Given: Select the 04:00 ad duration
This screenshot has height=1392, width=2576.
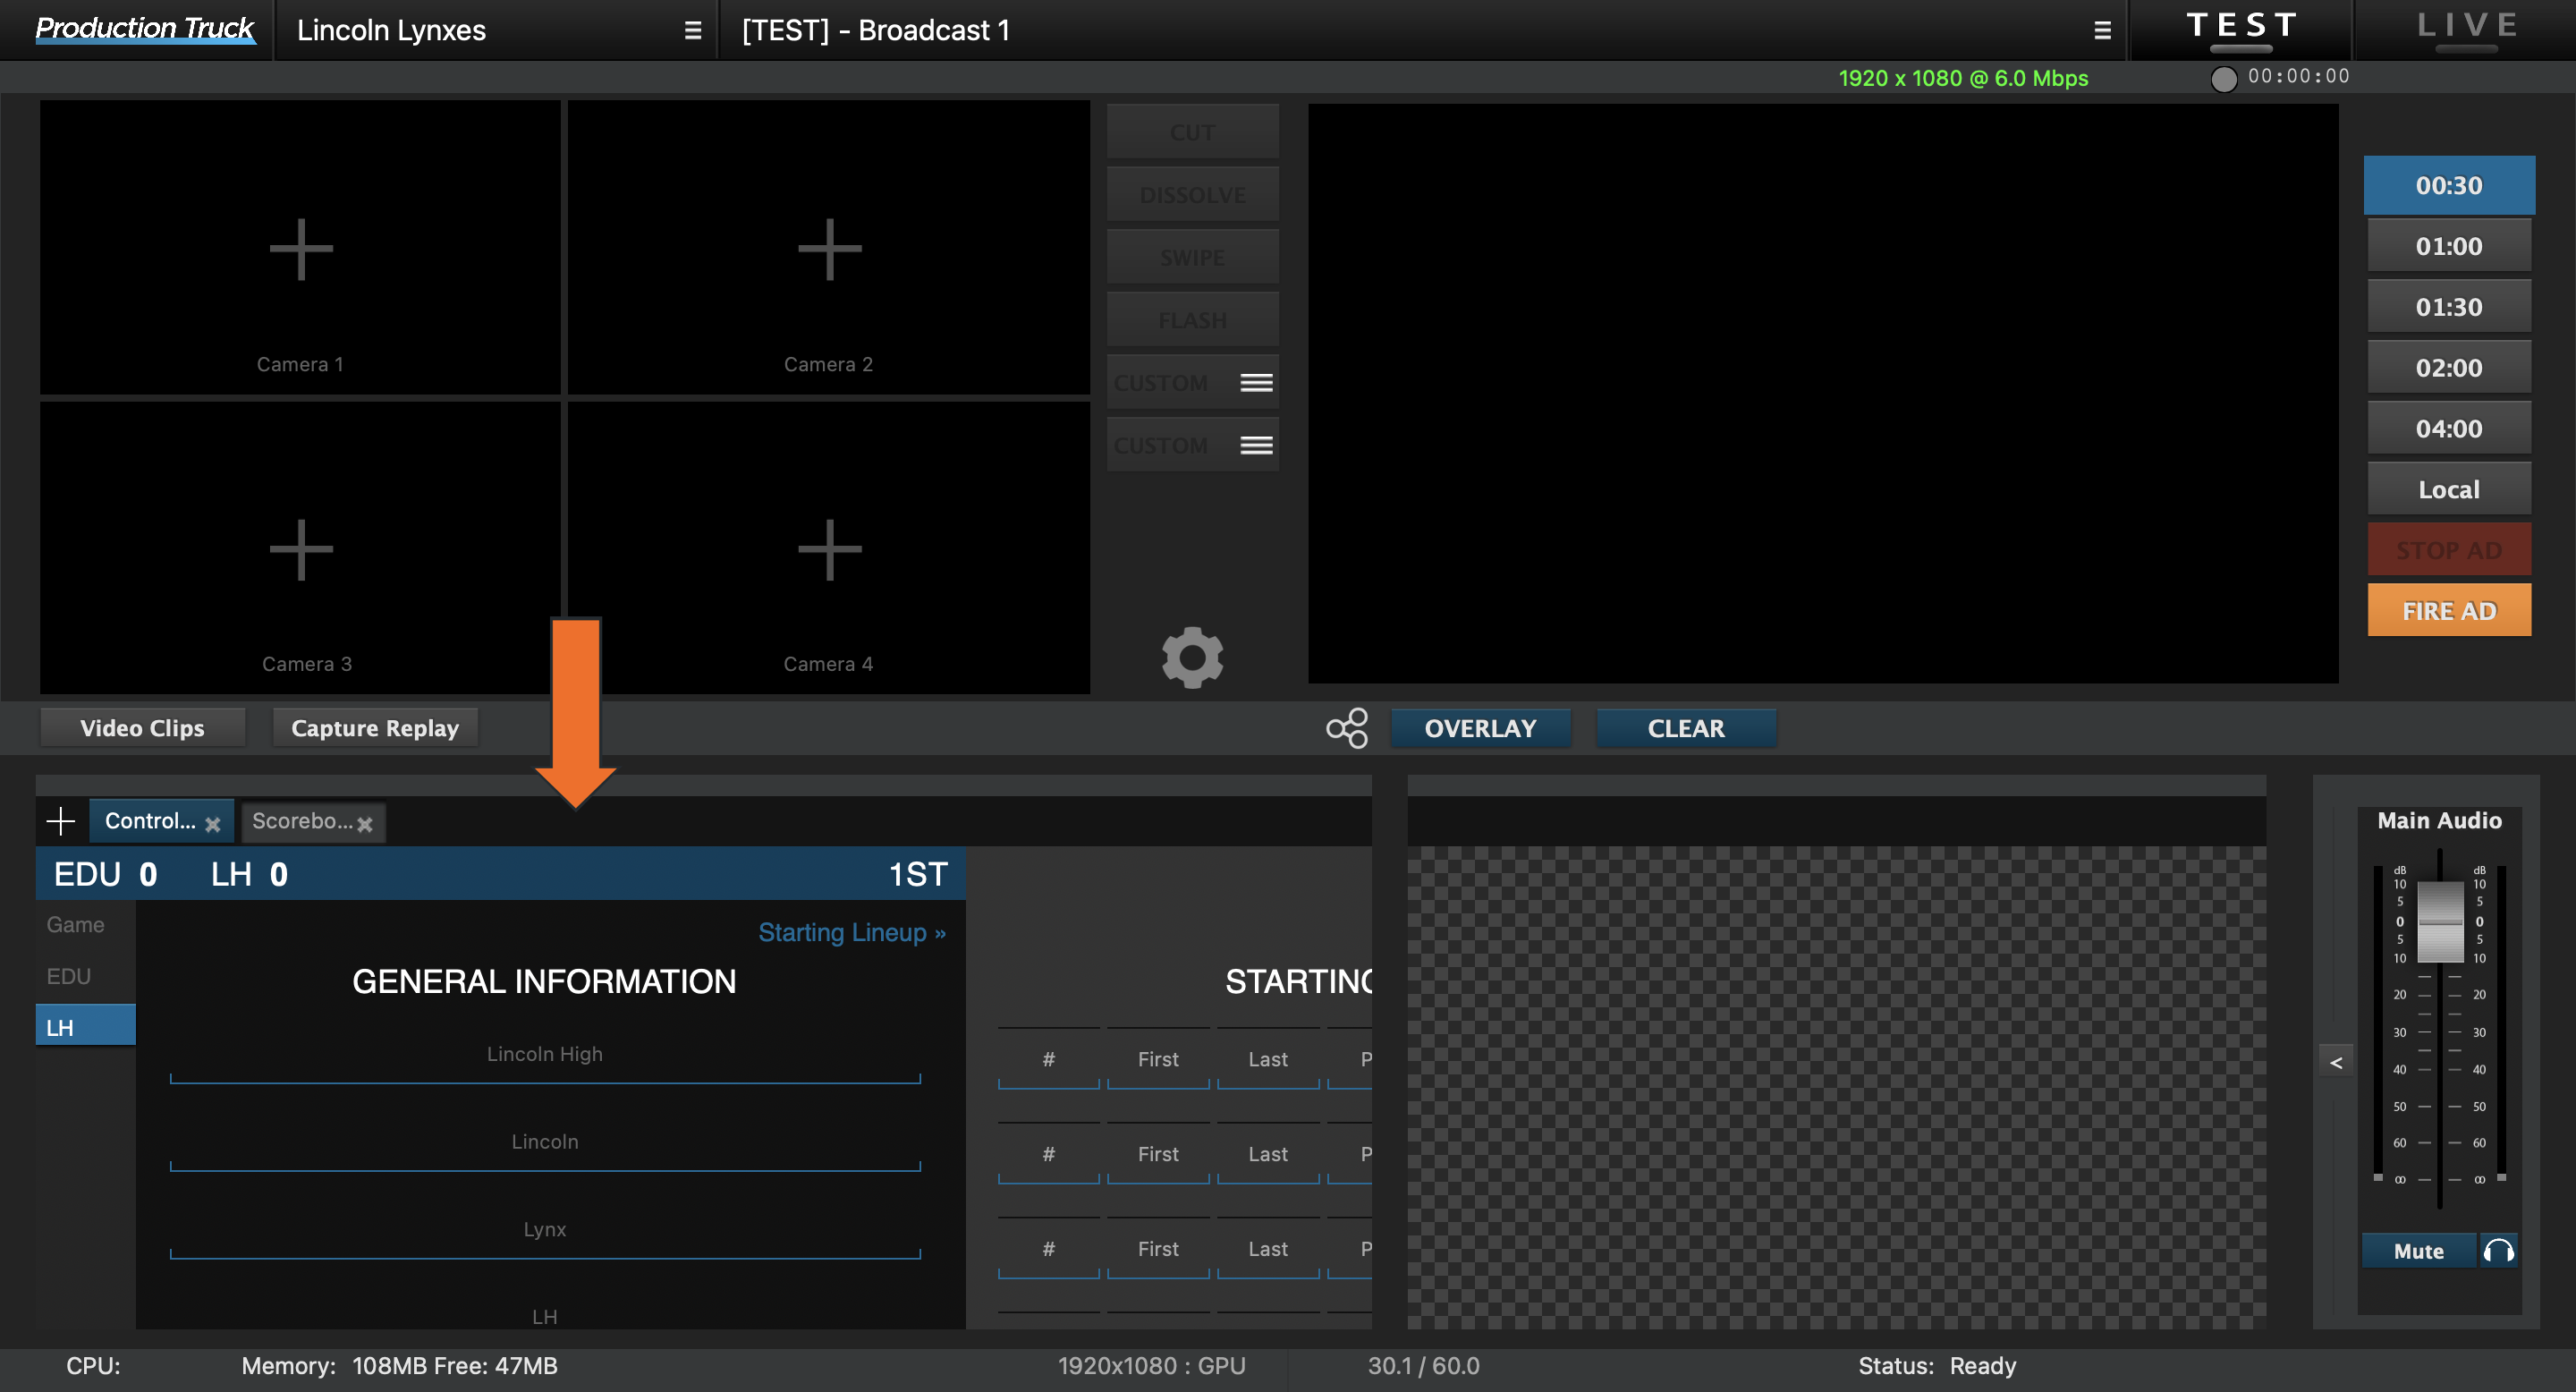Looking at the screenshot, I should 2448,428.
